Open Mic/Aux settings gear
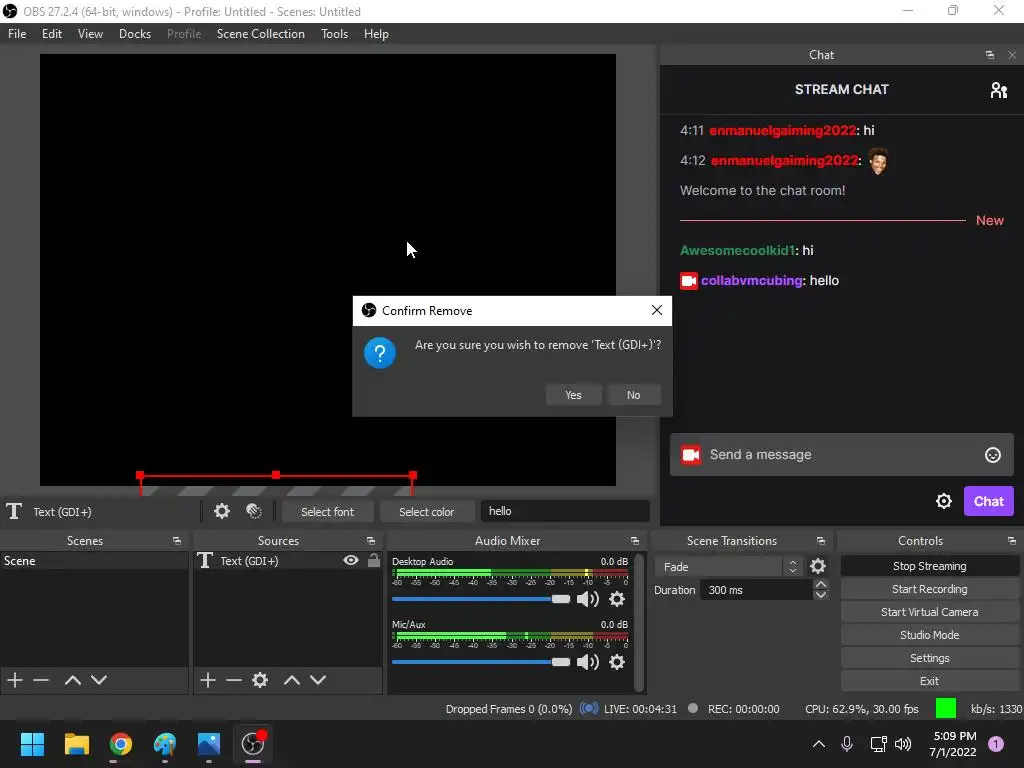Viewport: 1024px width, 768px height. [x=616, y=662]
